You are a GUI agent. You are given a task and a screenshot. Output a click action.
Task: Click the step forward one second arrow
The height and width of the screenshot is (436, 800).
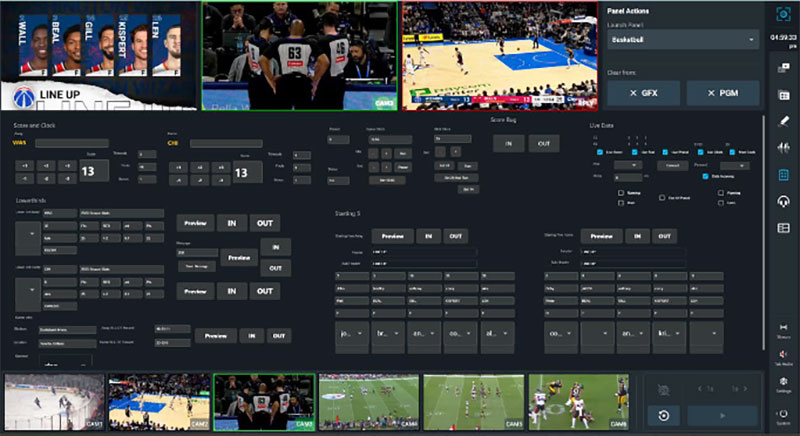(x=739, y=389)
